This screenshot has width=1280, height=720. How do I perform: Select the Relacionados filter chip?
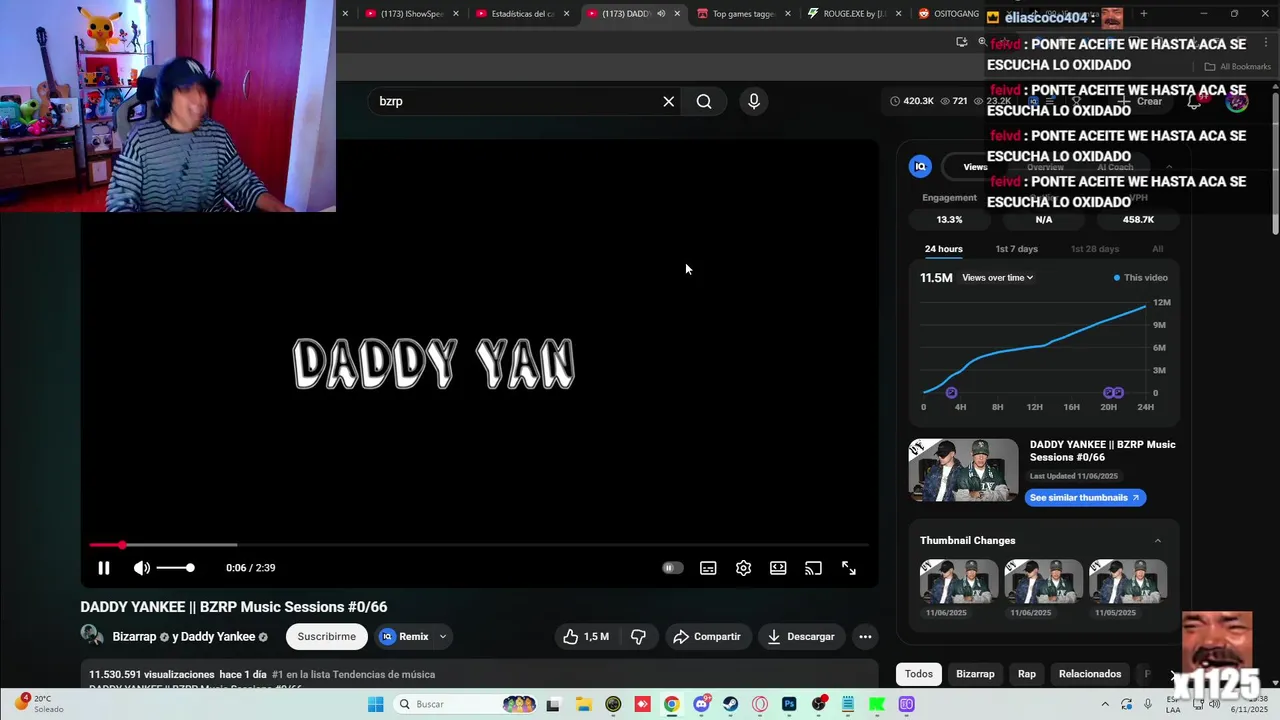point(1090,674)
